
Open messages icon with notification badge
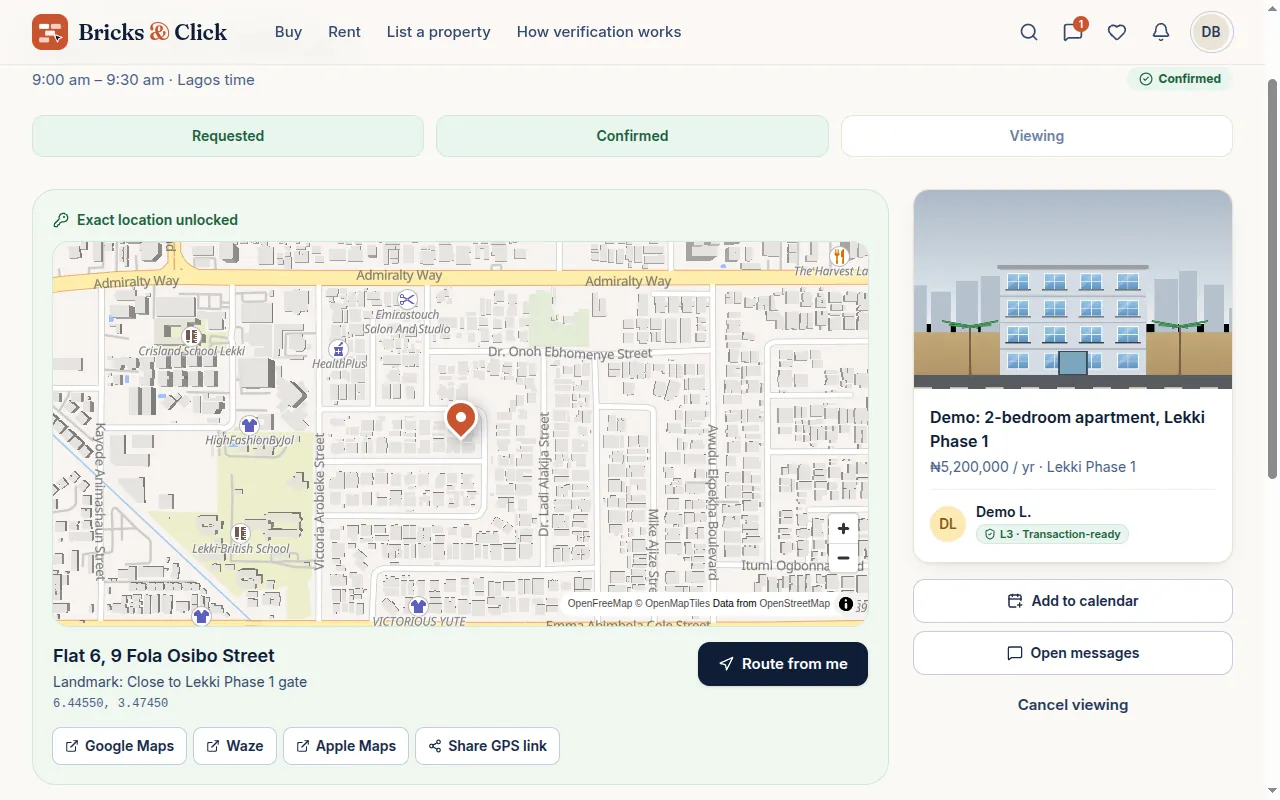coord(1074,31)
